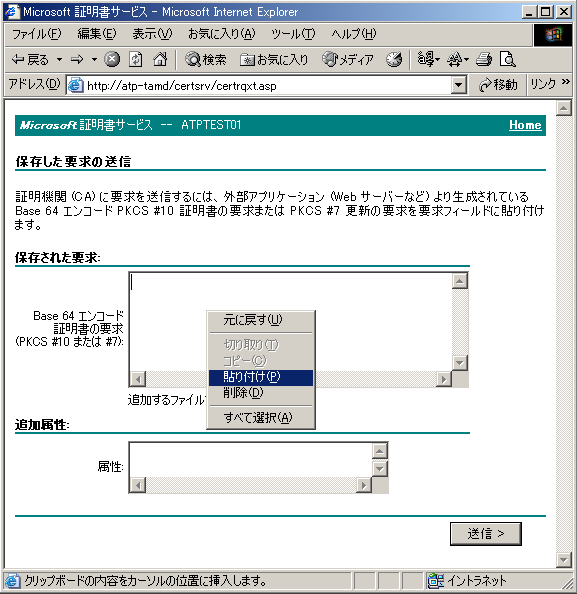Screen dimensions: 577x594
Task: Click the 送信 > submit button
Action: pyautogui.click(x=486, y=534)
